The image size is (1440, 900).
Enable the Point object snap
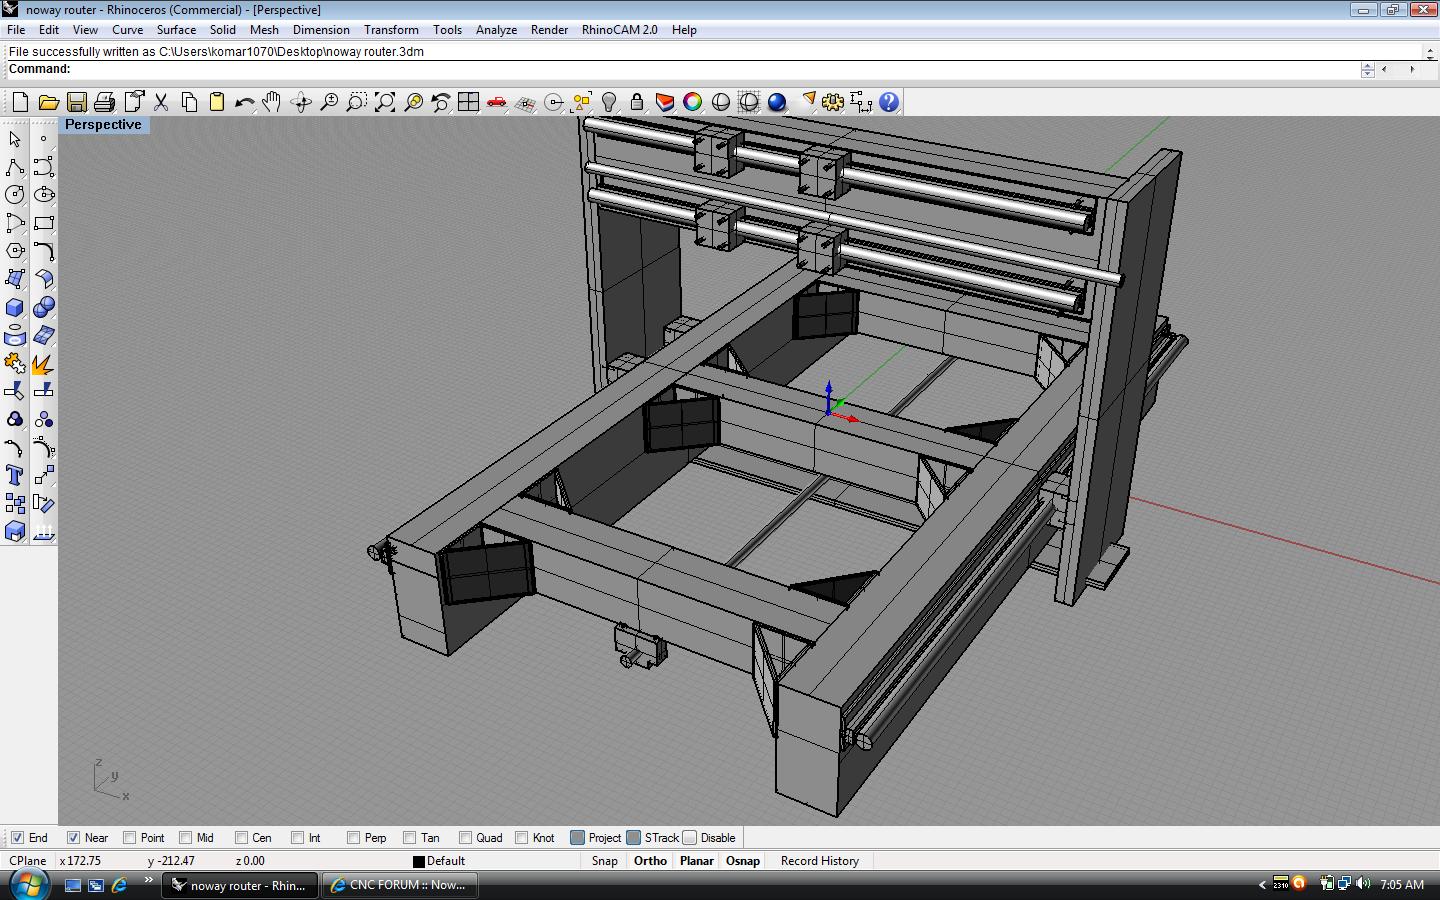click(129, 838)
